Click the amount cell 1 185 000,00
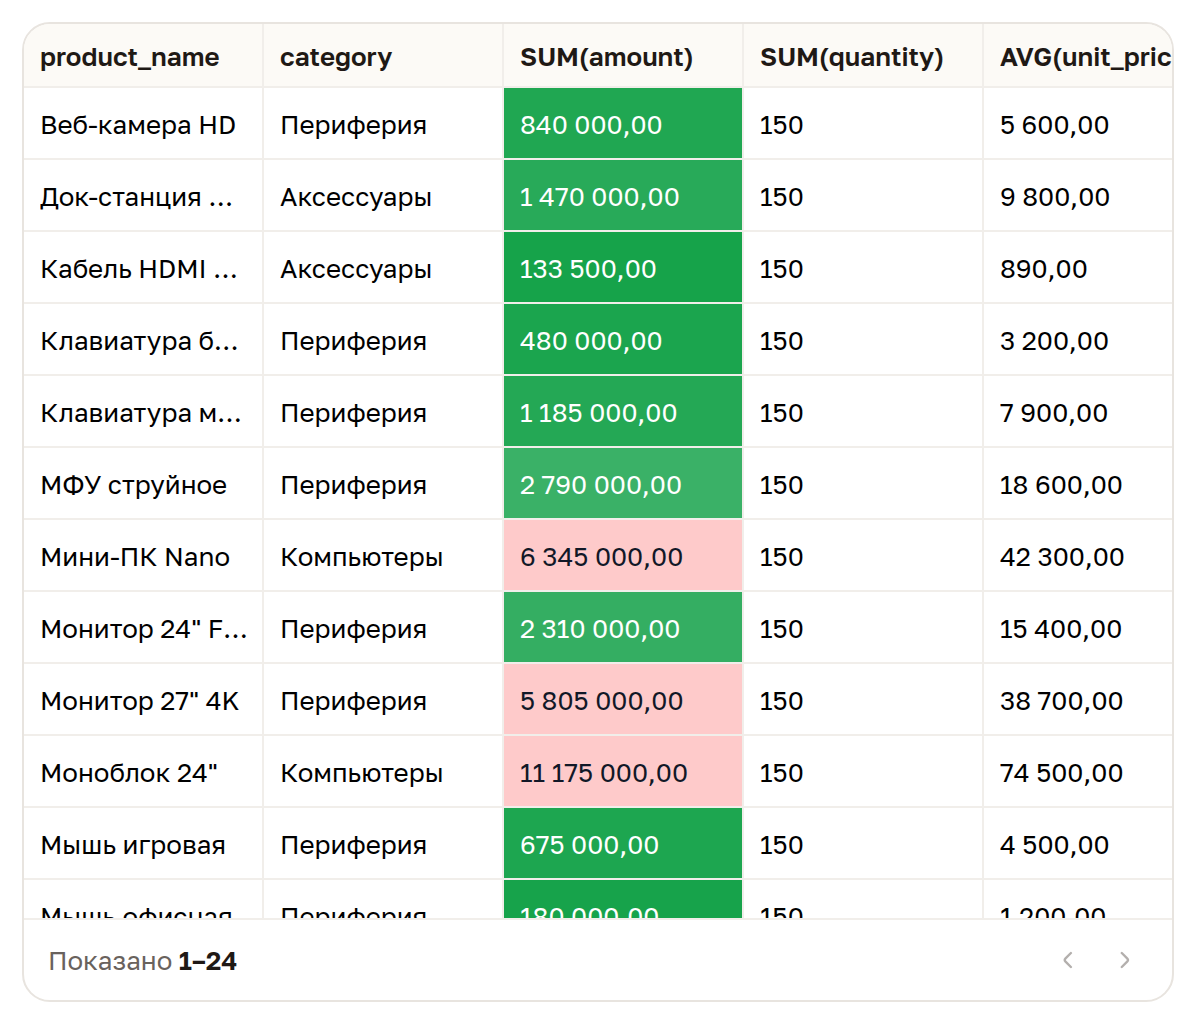The height and width of the screenshot is (1024, 1196). [622, 412]
